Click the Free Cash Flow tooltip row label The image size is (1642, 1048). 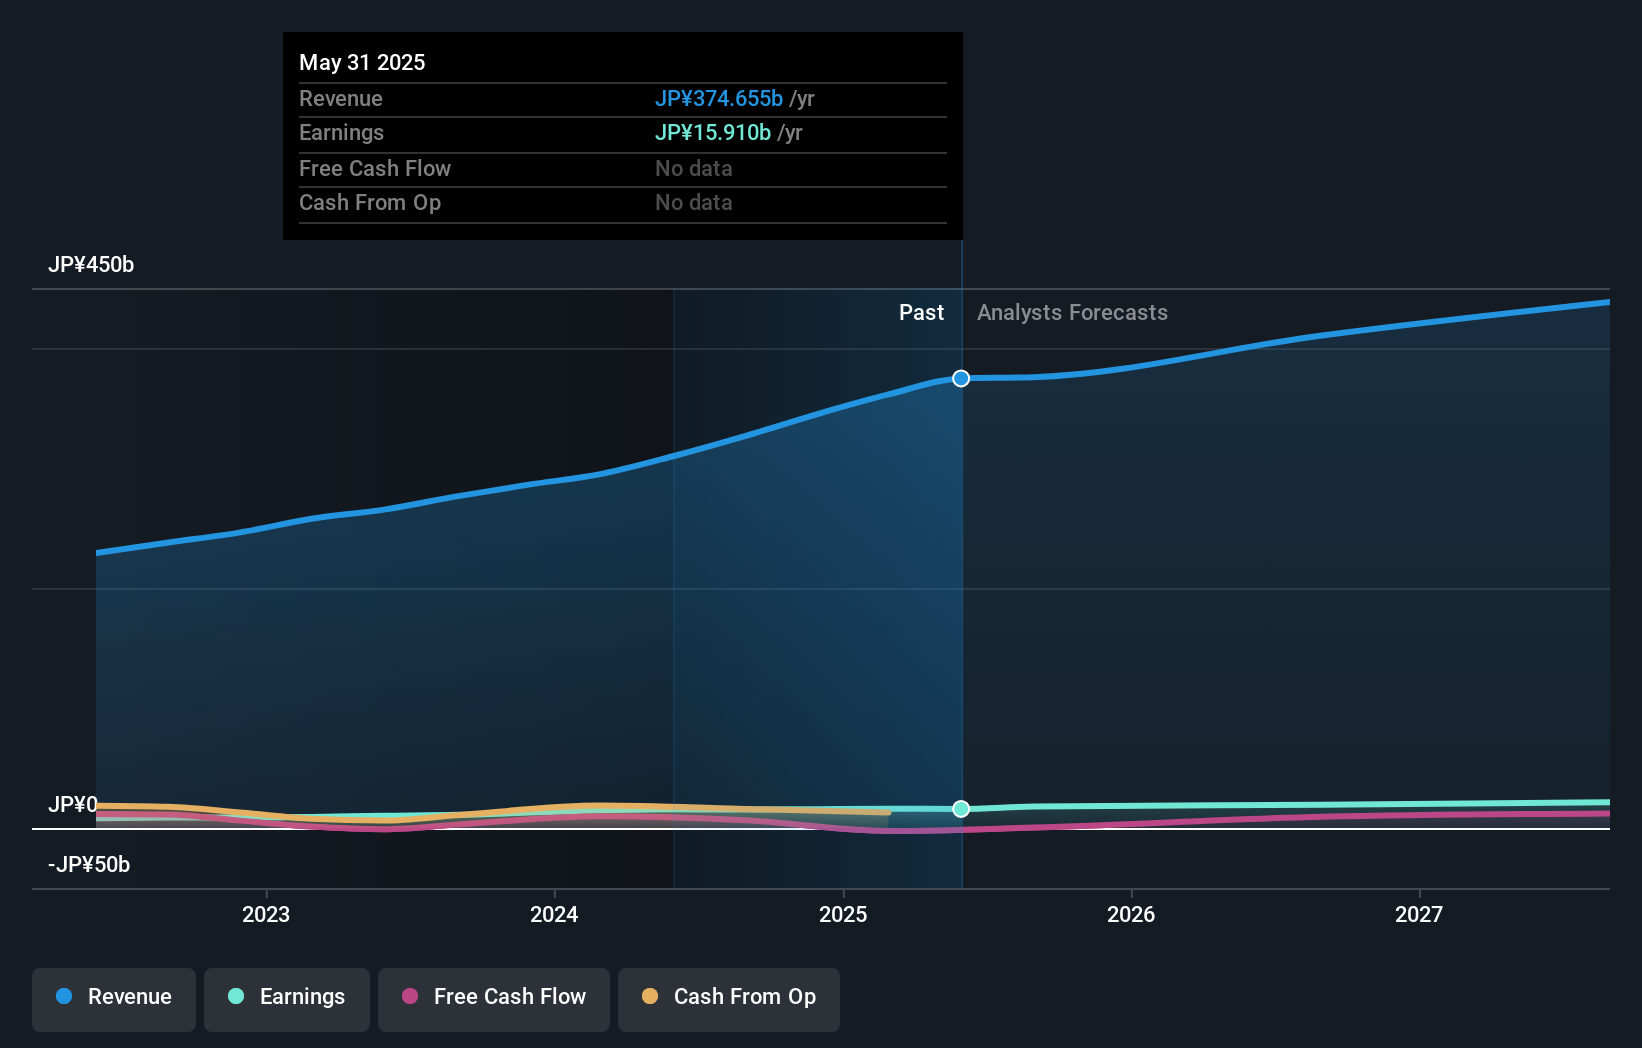375,168
